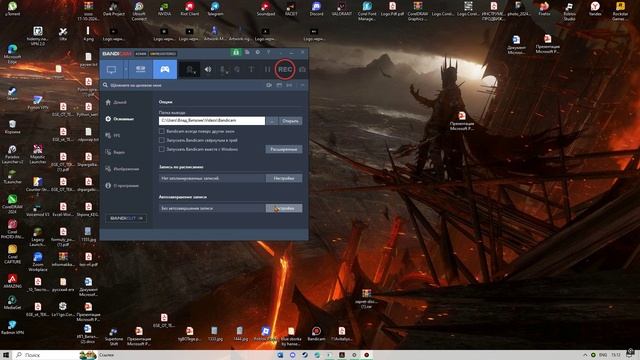Open the Telegram desktop shortcut
The width and height of the screenshot is (640, 360).
pyautogui.click(x=215, y=9)
